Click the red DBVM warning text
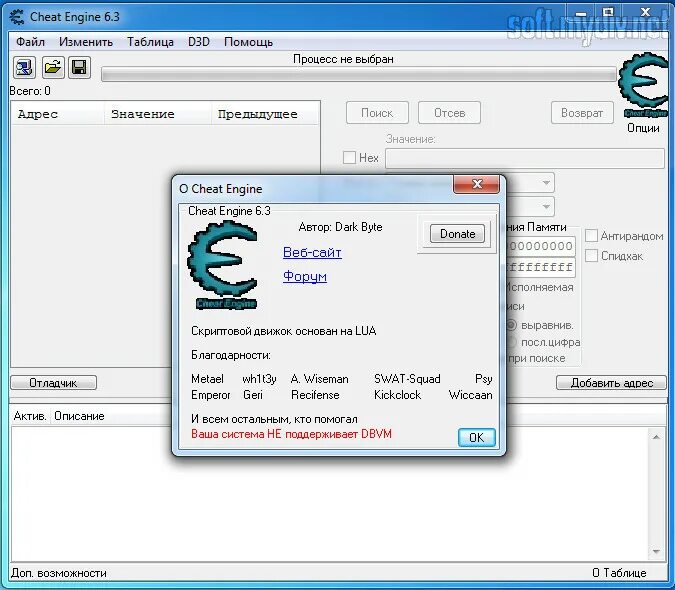 pos(291,434)
